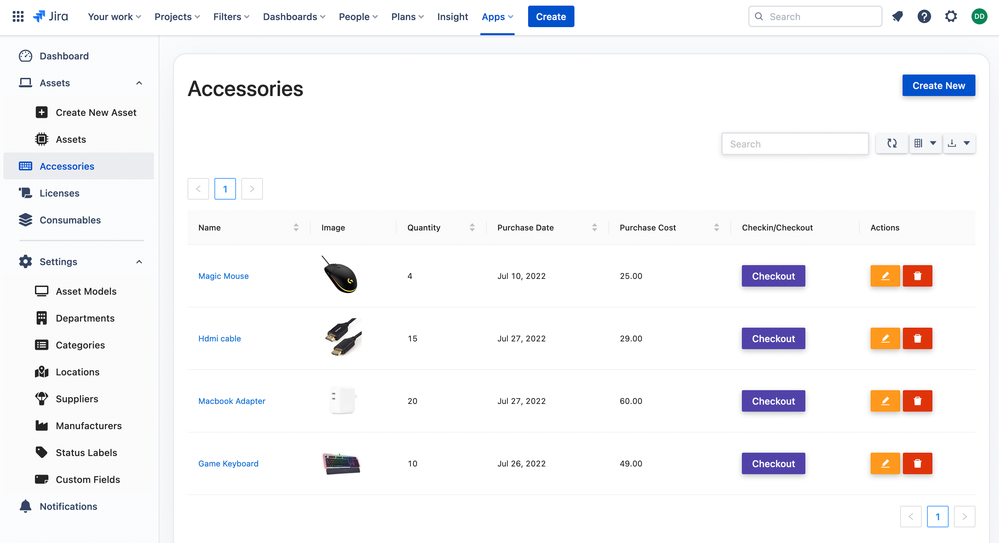The height and width of the screenshot is (543, 999).
Task: Edit the Macbook Adapter accessory
Action: [x=885, y=401]
